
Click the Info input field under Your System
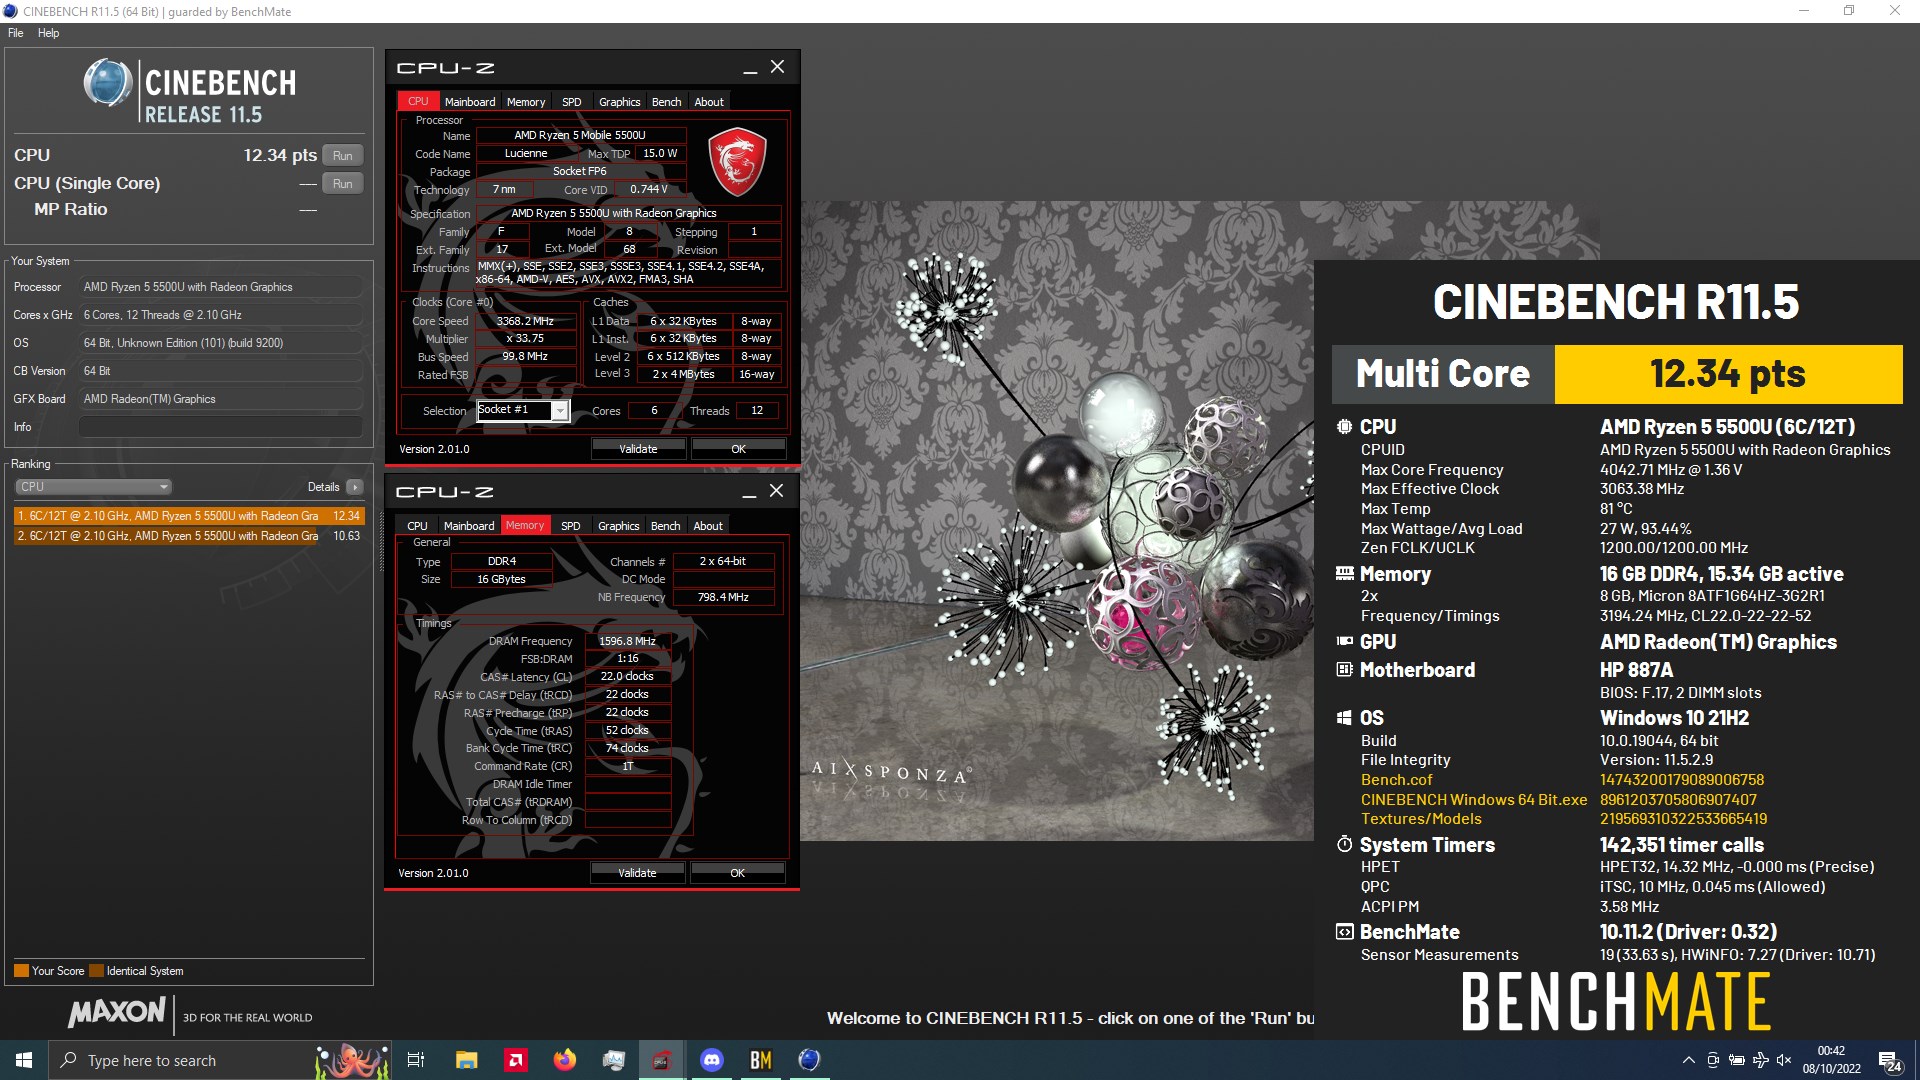[x=220, y=427]
